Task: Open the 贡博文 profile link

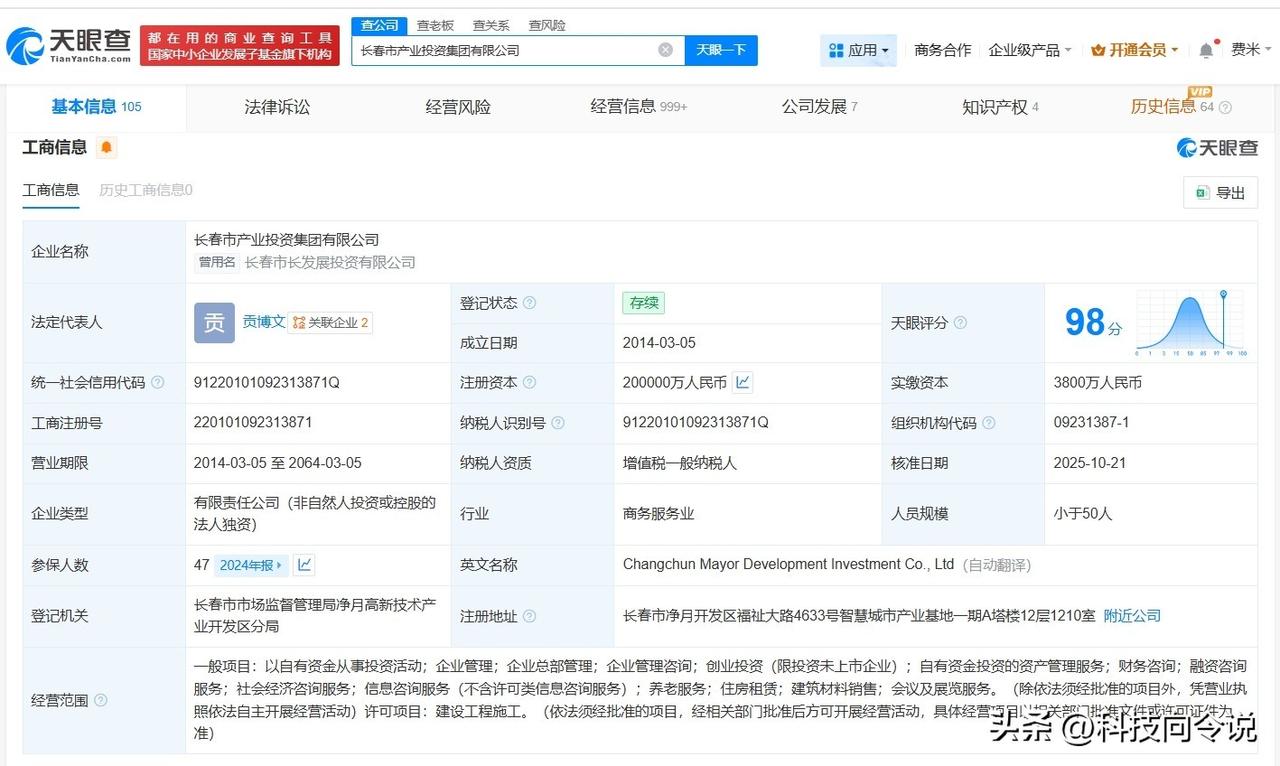Action: click(x=264, y=322)
